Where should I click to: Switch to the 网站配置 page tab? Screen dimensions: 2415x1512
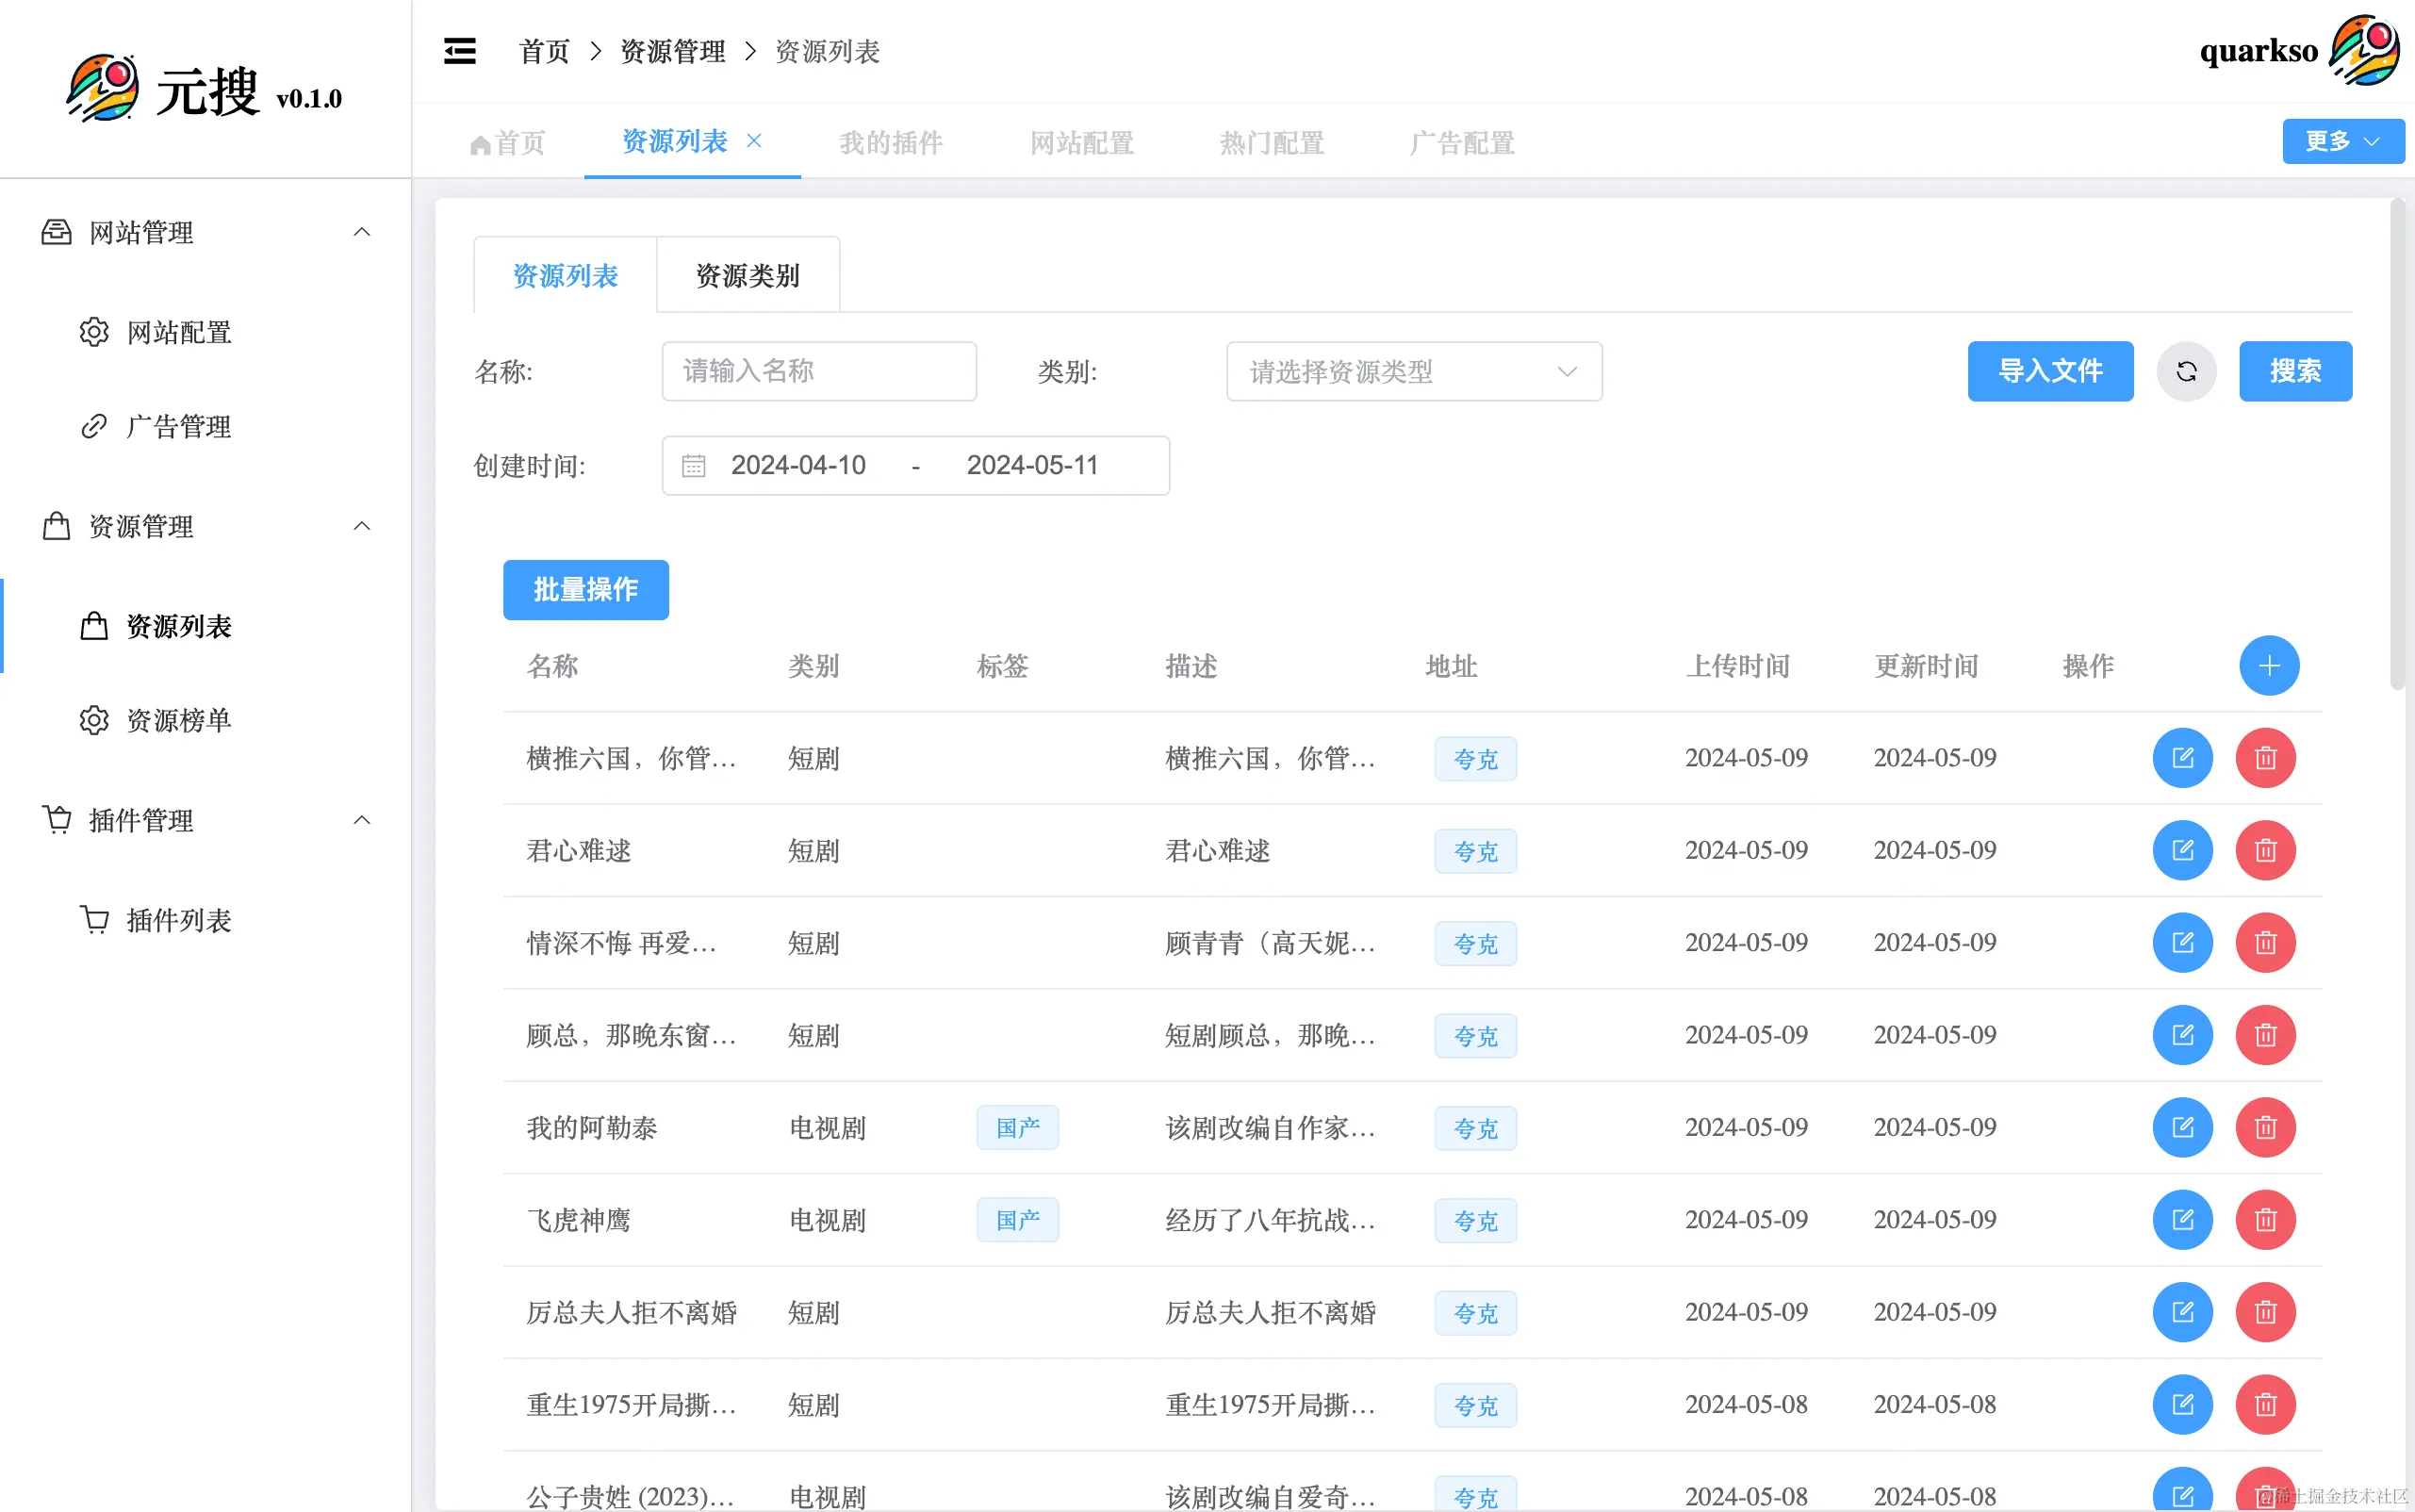pyautogui.click(x=1082, y=143)
